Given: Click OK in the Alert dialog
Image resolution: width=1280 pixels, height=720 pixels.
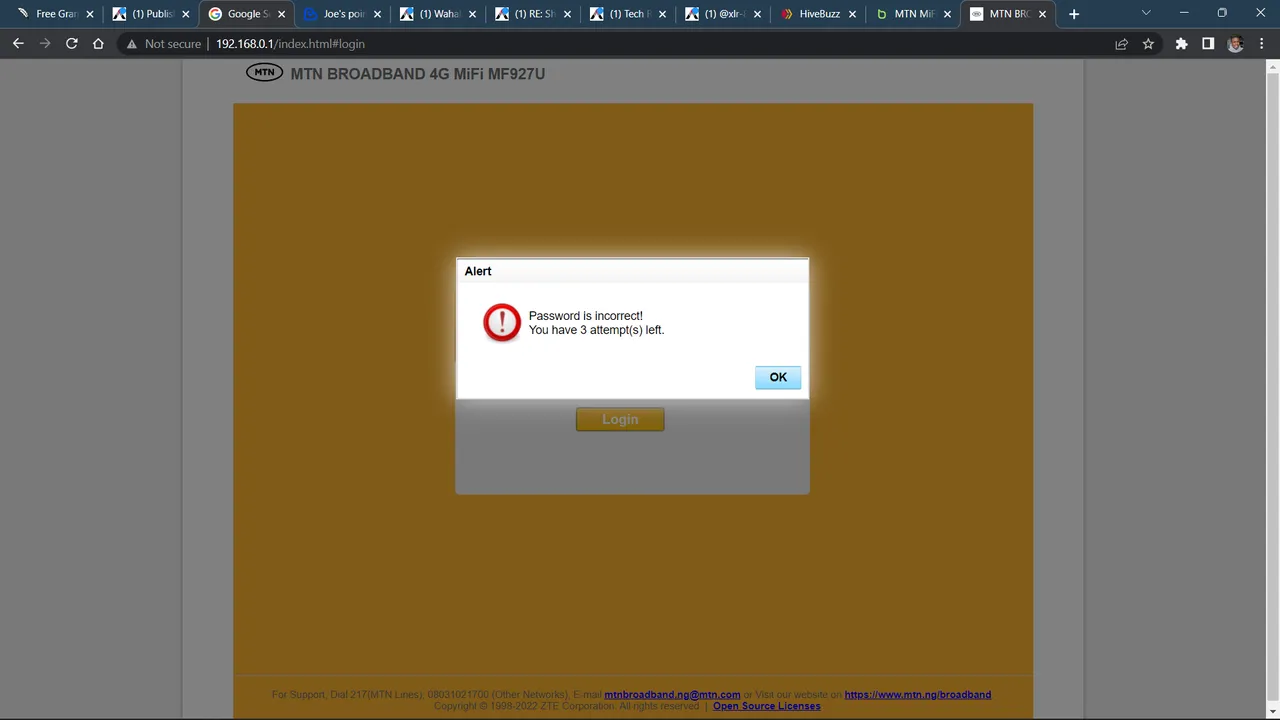Looking at the screenshot, I should 778,377.
